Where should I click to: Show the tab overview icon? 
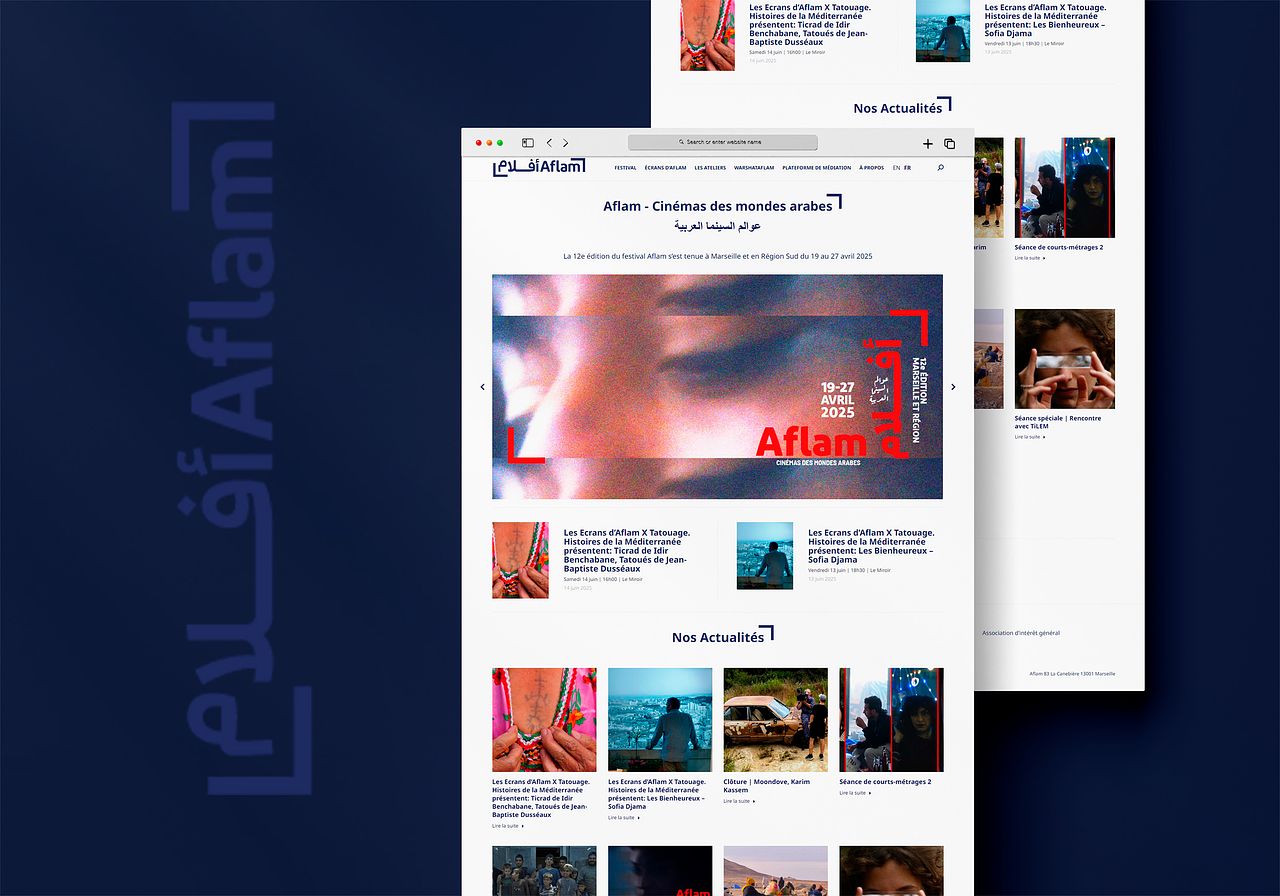click(x=949, y=144)
